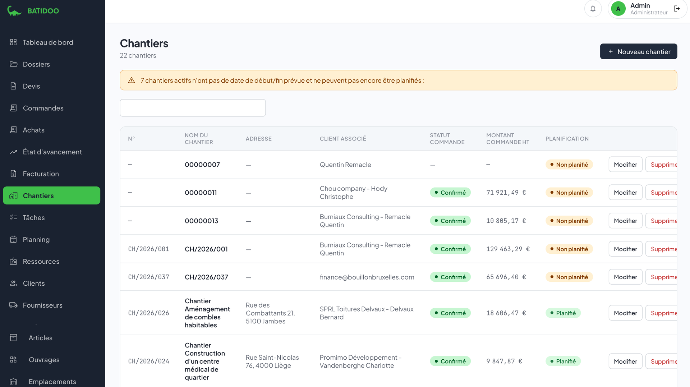Click the Ressources sidebar icon
The width and height of the screenshot is (690, 387).
14,262
